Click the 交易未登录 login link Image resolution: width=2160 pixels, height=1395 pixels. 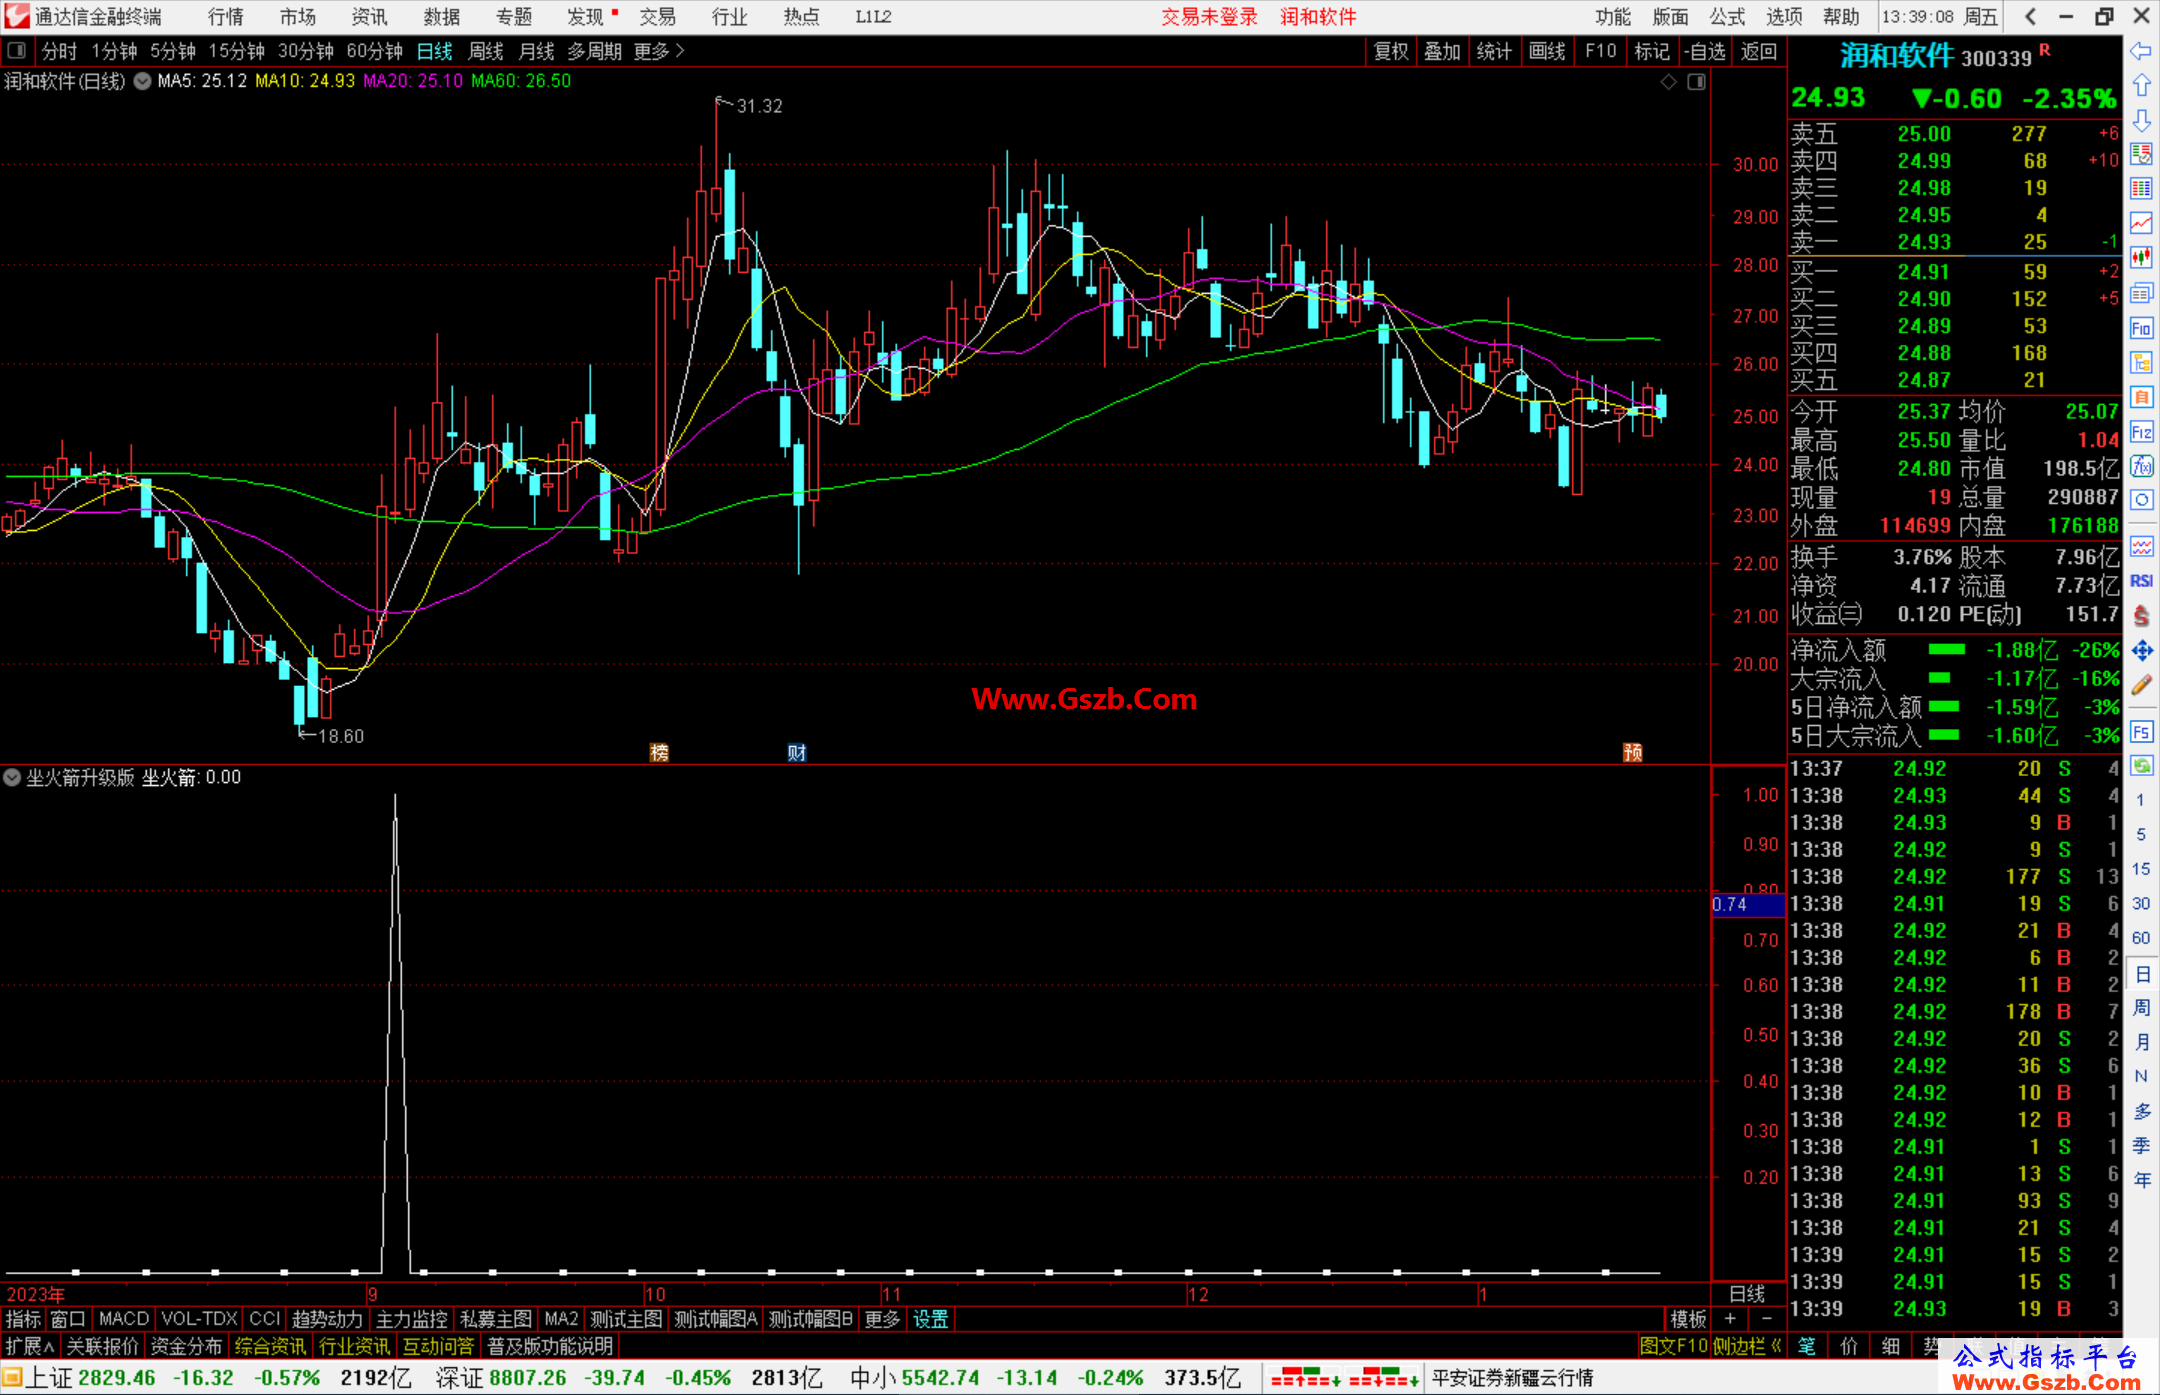coord(1209,16)
